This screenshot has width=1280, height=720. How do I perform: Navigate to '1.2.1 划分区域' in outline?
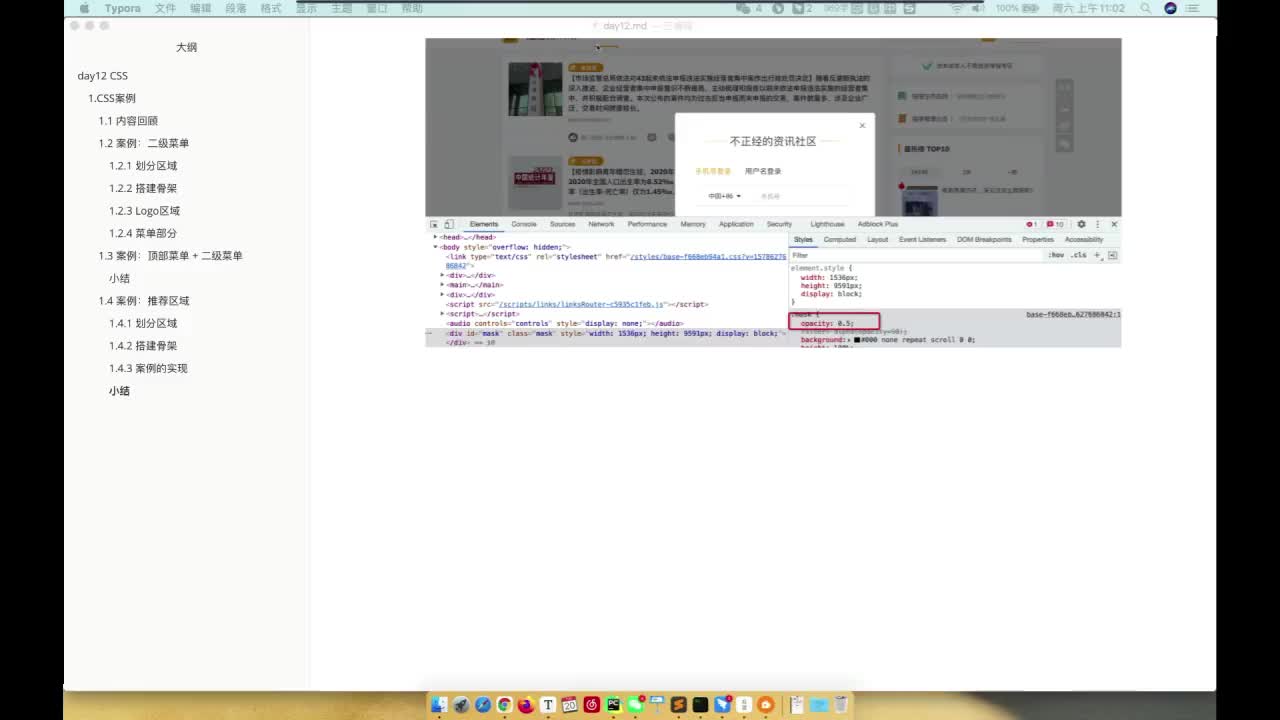(x=143, y=166)
